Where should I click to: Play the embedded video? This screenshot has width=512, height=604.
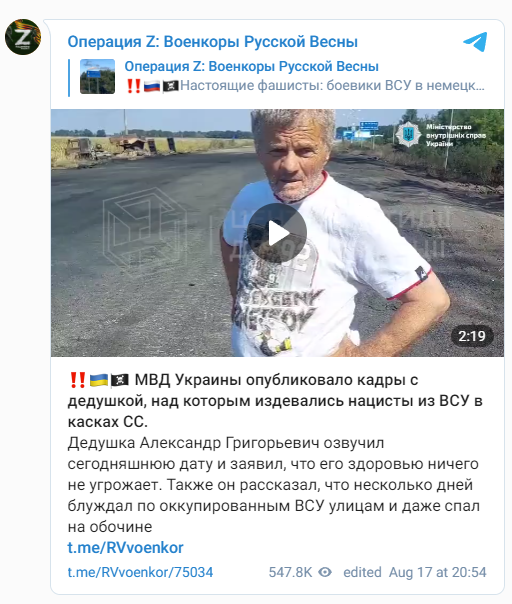[277, 233]
